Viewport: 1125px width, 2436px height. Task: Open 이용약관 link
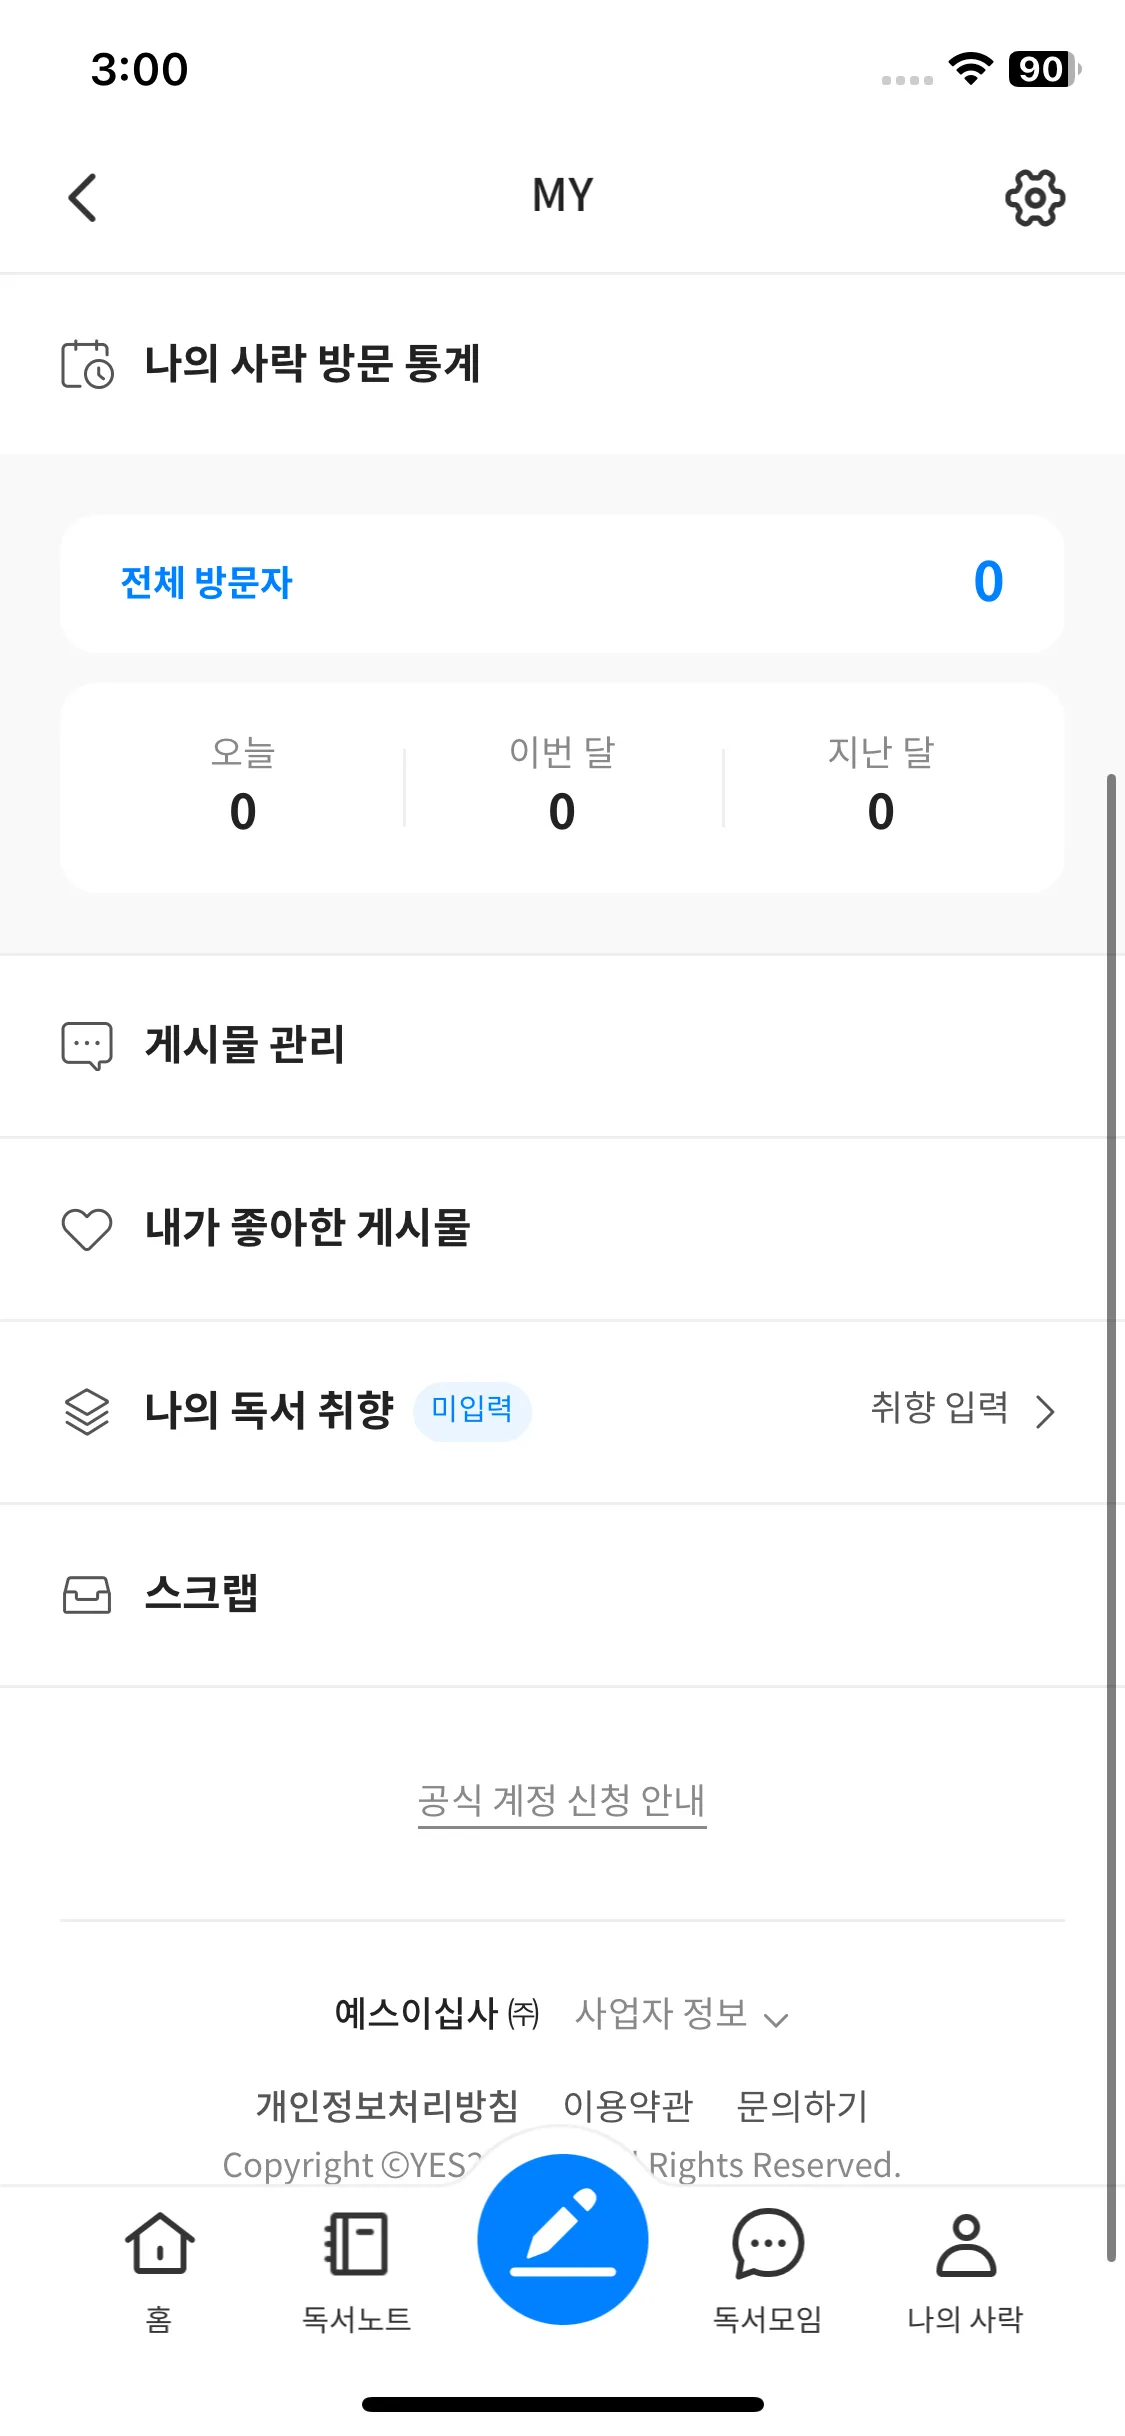coord(628,2106)
